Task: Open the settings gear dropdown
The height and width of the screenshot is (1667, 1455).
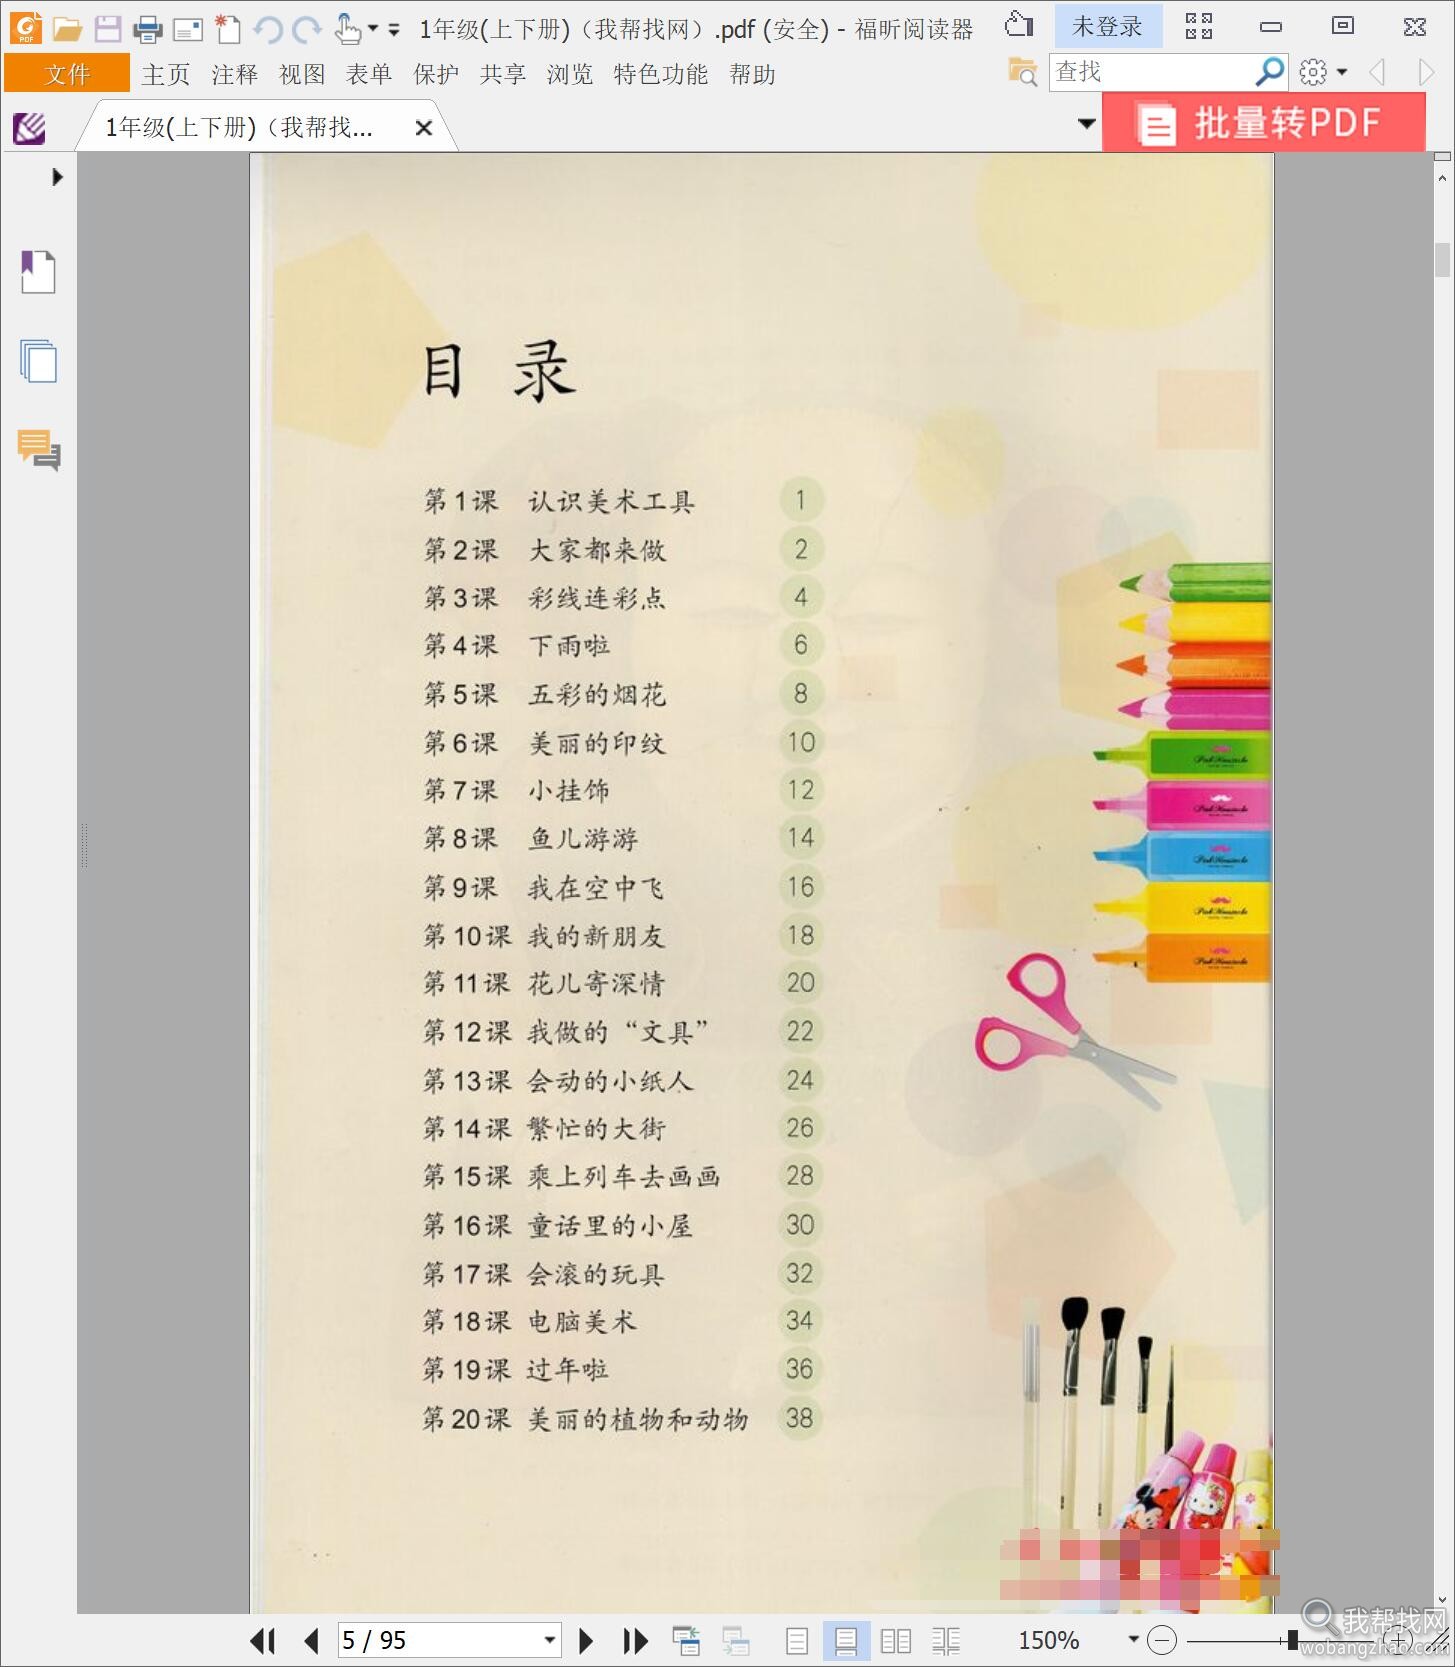Action: pyautogui.click(x=1322, y=72)
